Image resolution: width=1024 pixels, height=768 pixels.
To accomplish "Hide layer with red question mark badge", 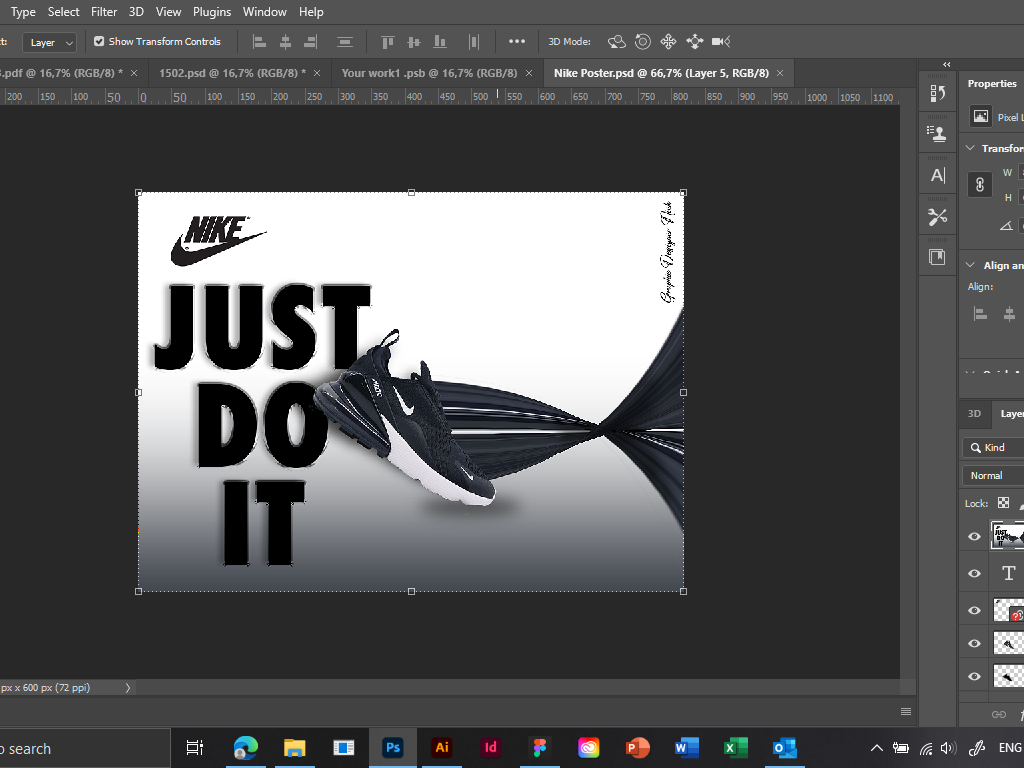I will [974, 611].
